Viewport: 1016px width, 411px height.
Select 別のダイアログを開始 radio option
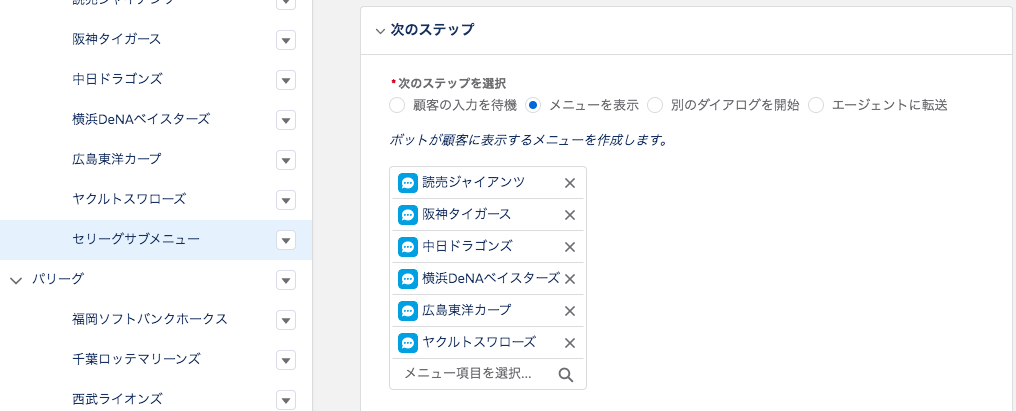click(655, 105)
